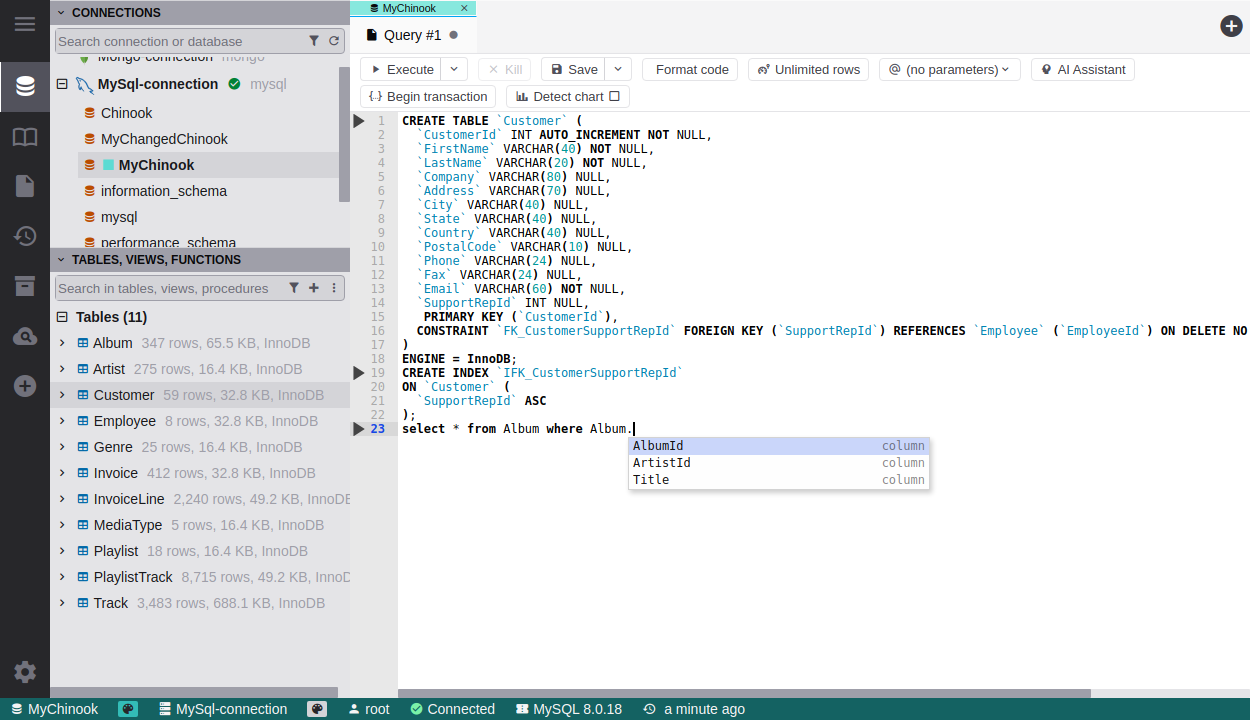Image resolution: width=1250 pixels, height=720 pixels.
Task: Expand the Employee table node
Action: click(x=62, y=421)
